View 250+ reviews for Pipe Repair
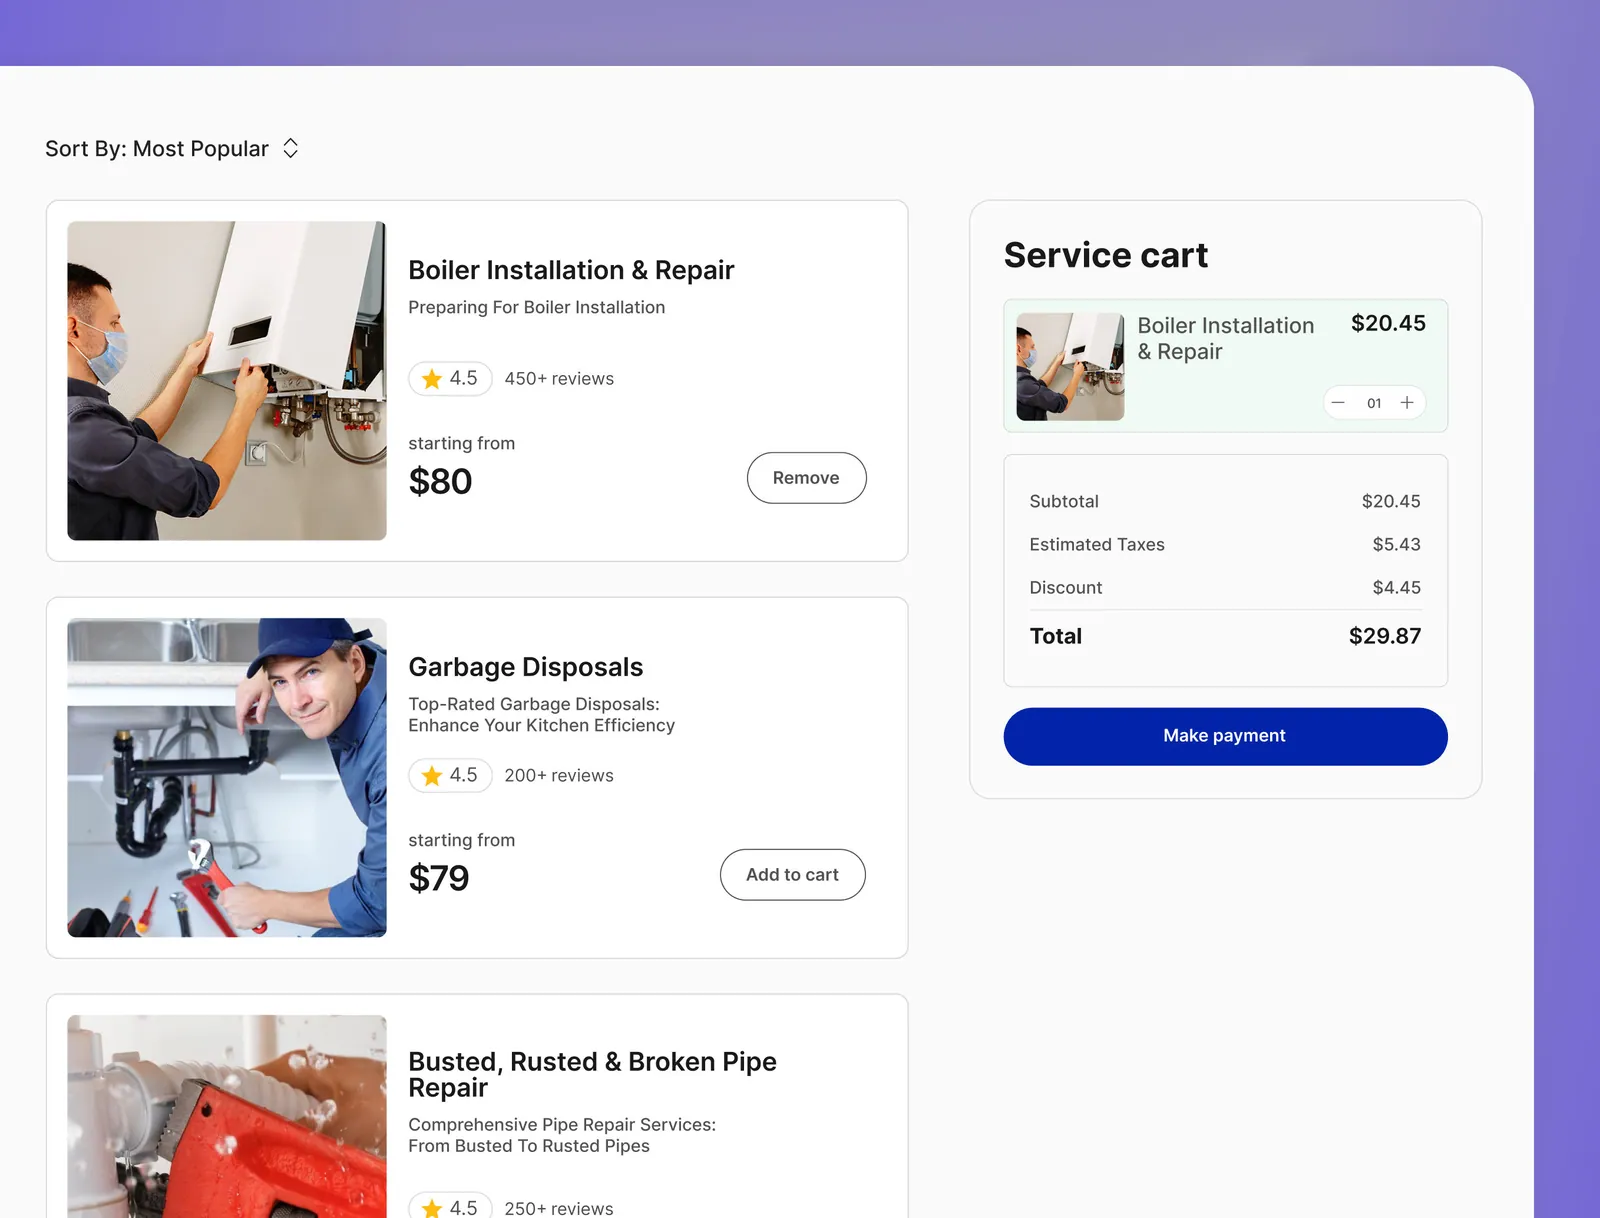The height and width of the screenshot is (1218, 1600). coord(559,1208)
